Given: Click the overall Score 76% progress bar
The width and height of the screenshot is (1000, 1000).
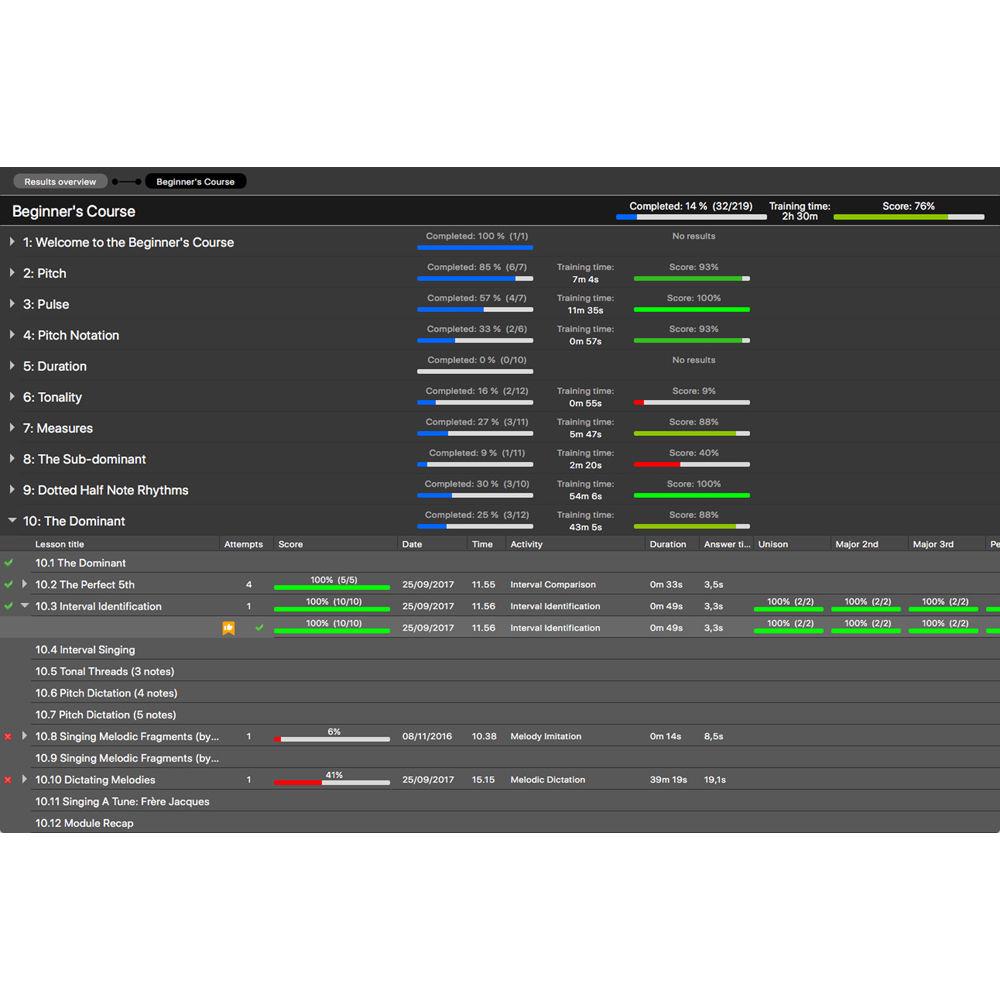Looking at the screenshot, I should click(908, 217).
